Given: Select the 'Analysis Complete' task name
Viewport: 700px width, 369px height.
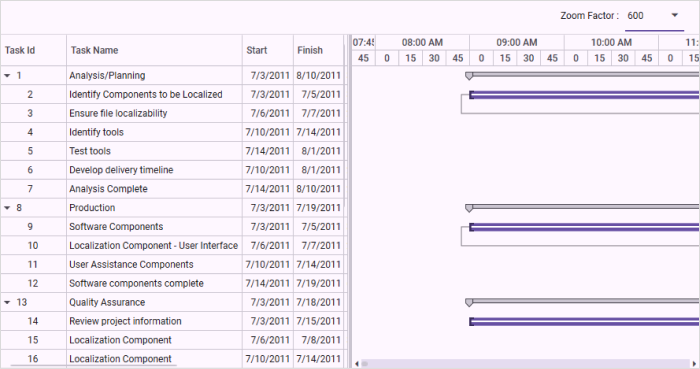Looking at the screenshot, I should click(108, 189).
